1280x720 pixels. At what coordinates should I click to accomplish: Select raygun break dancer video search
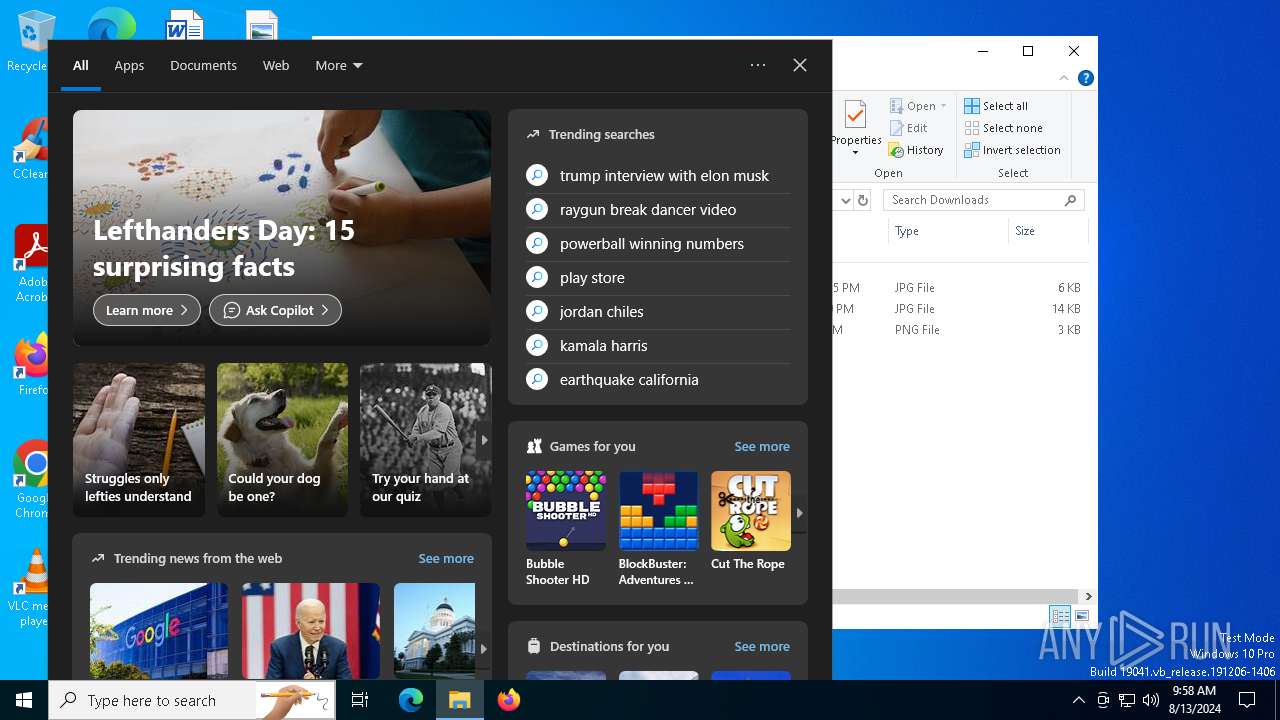pos(658,209)
